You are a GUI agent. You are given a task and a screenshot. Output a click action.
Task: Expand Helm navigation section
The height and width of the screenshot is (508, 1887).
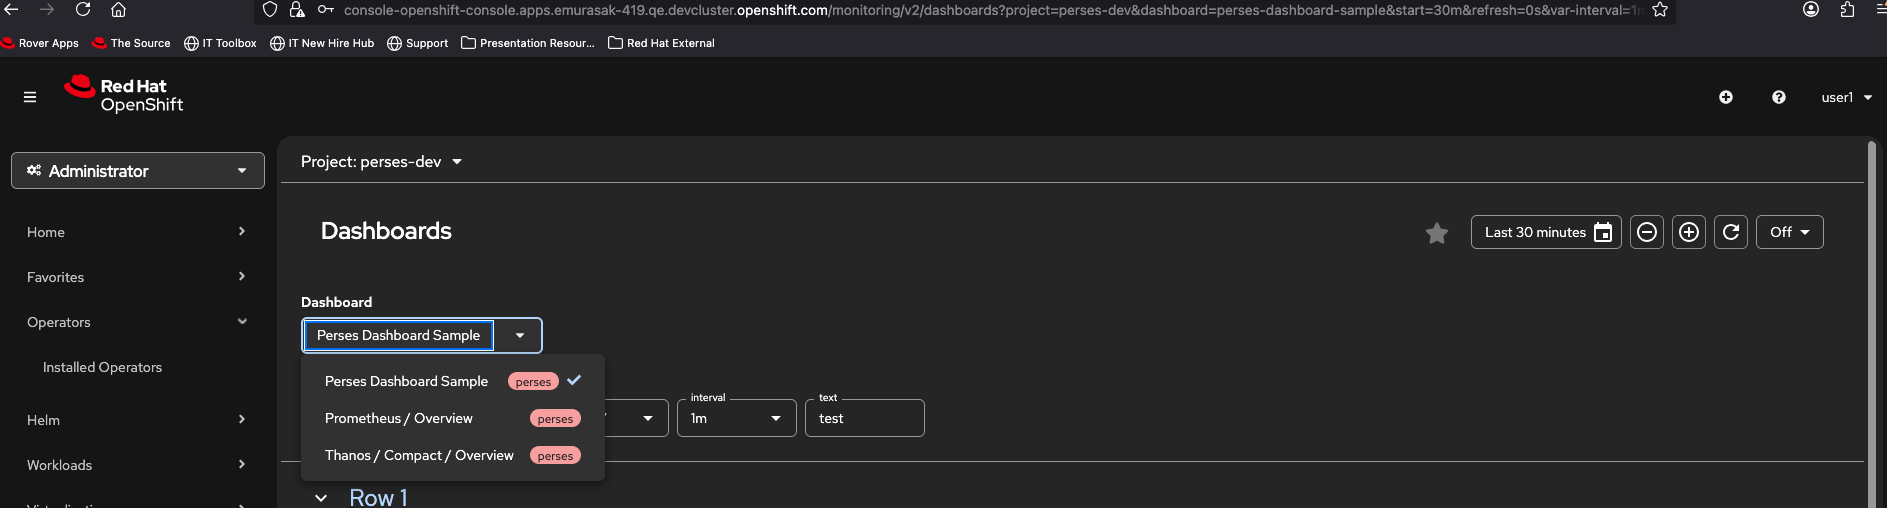138,420
